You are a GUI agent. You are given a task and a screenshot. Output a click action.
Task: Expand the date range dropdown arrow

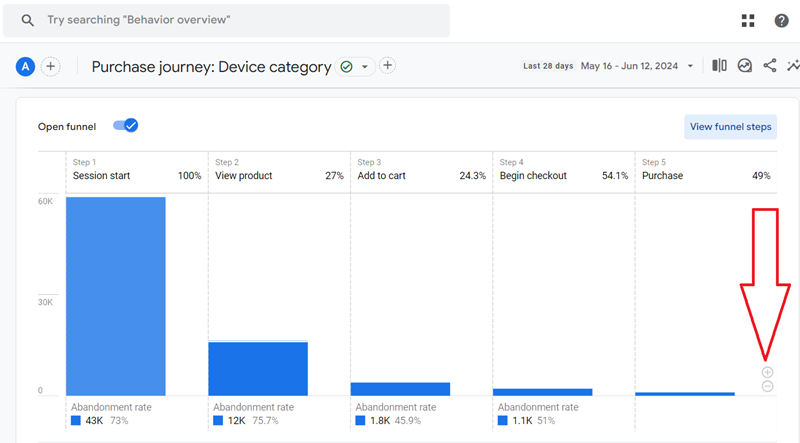690,67
